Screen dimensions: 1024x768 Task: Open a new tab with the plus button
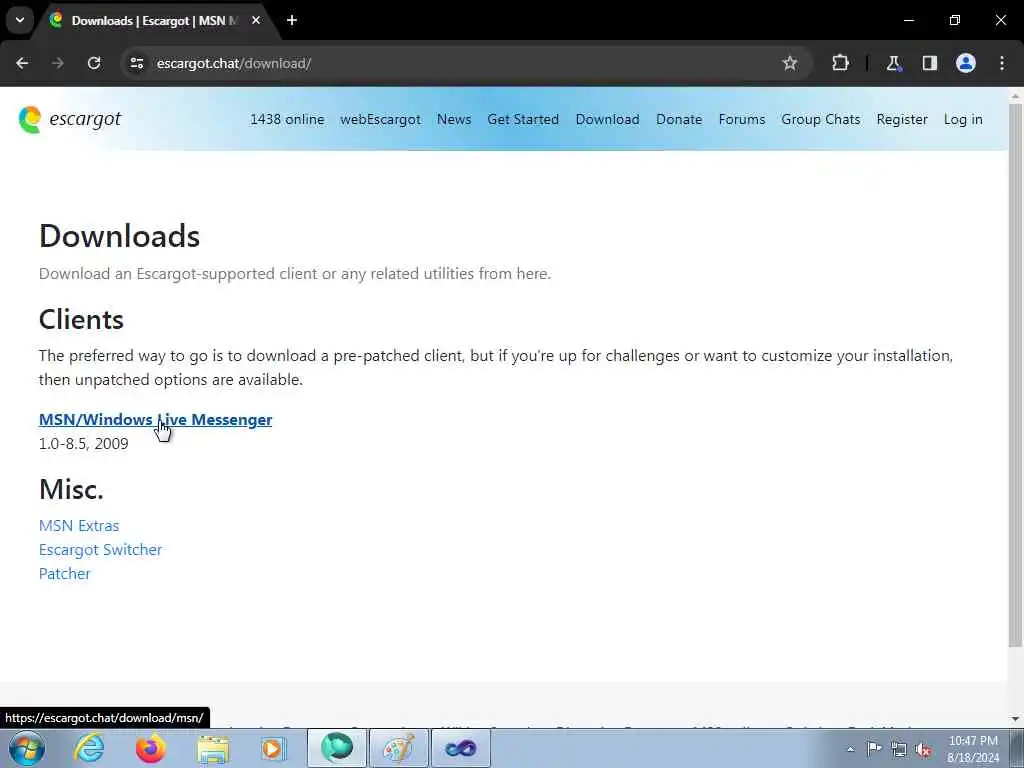click(x=292, y=20)
